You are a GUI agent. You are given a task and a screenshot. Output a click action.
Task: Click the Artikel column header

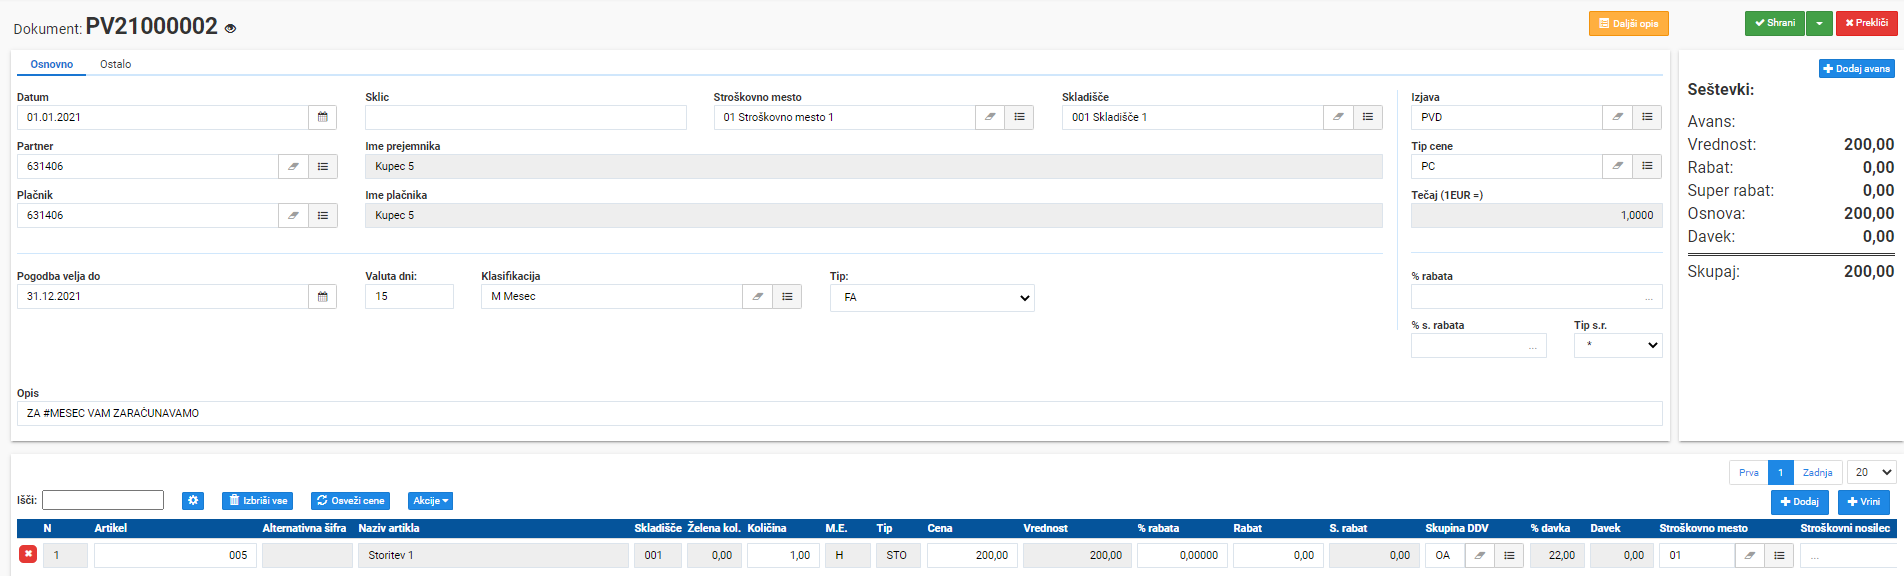(x=111, y=528)
